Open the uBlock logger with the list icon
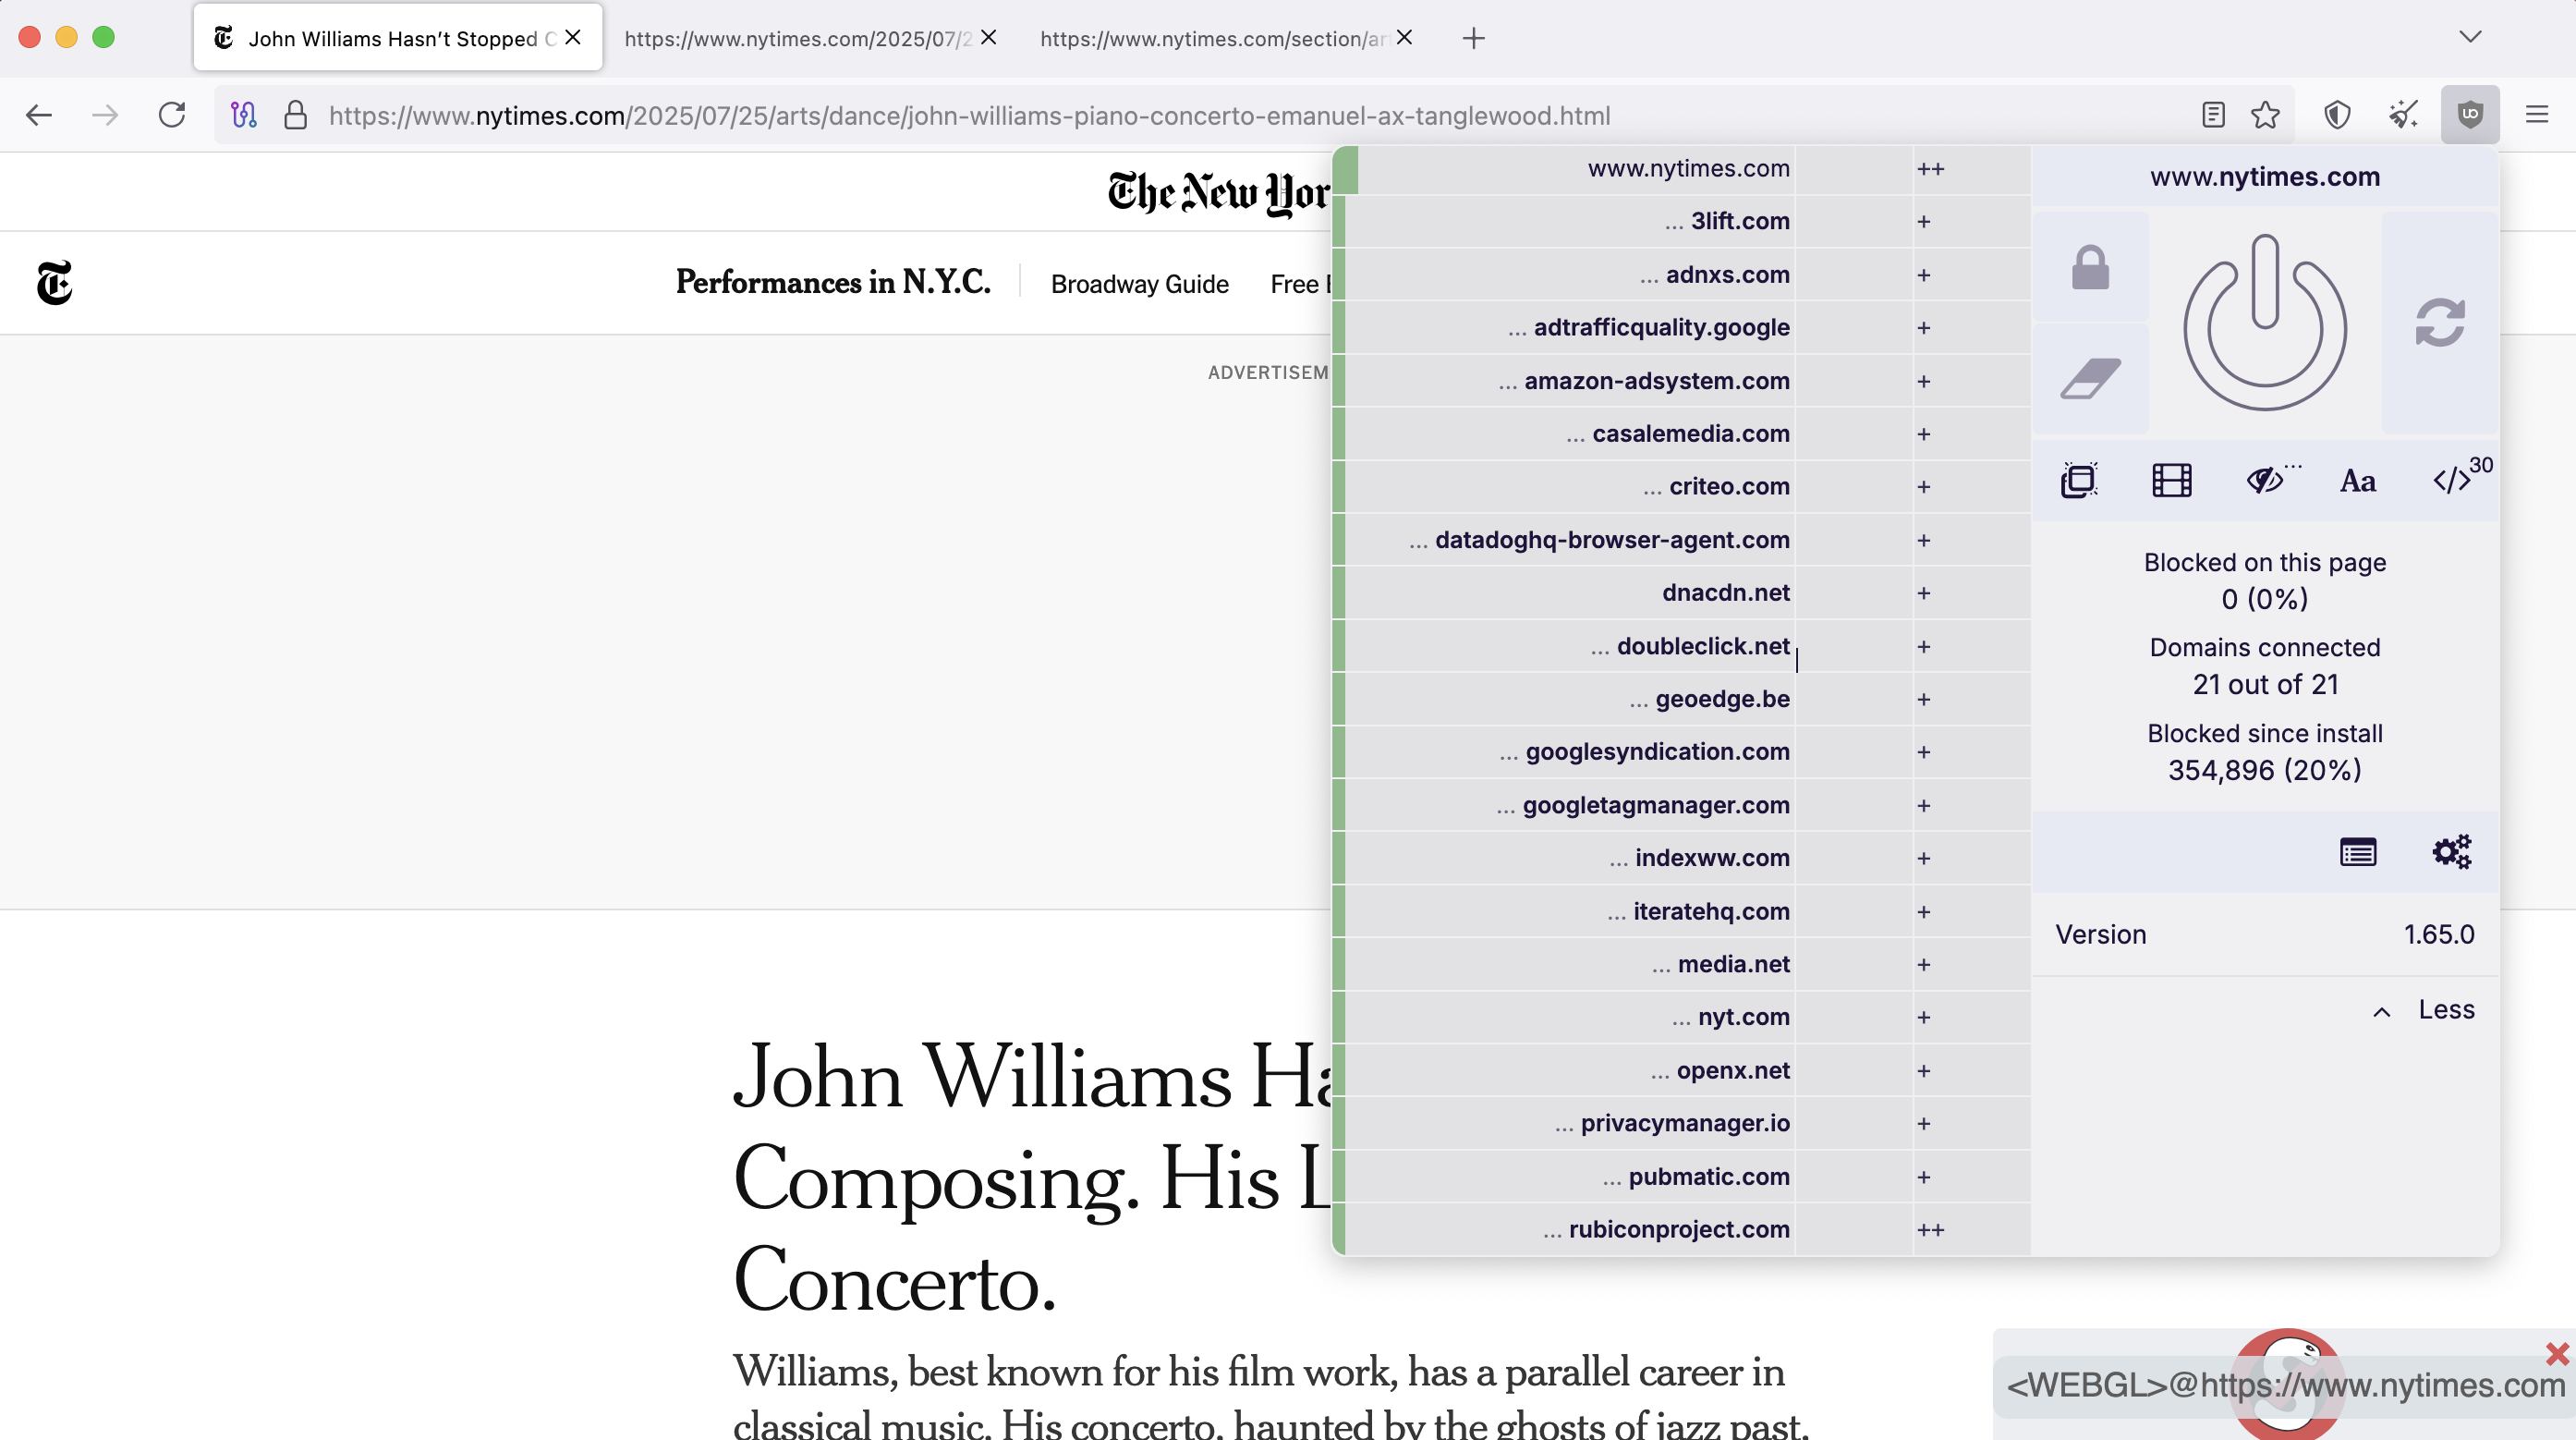Viewport: 2576px width, 1440px height. 2358,851
